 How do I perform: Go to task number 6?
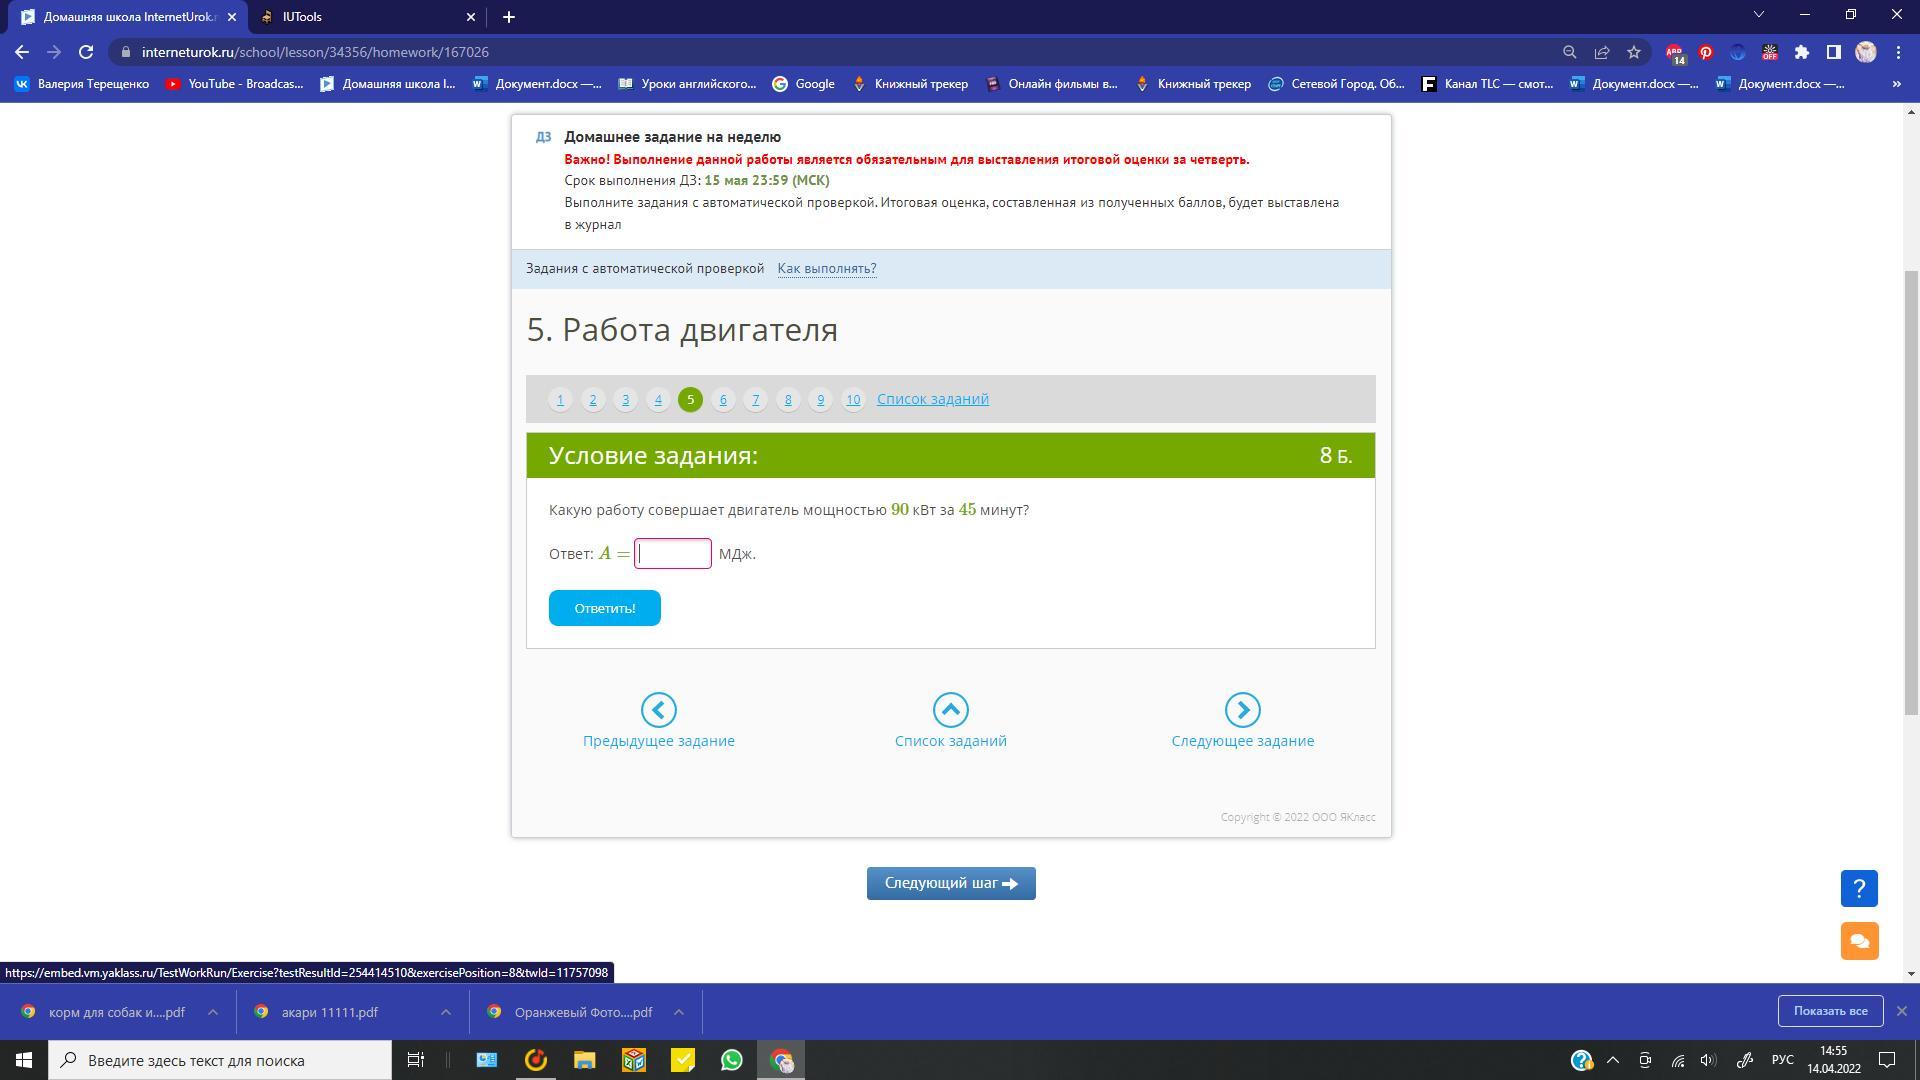(x=723, y=400)
